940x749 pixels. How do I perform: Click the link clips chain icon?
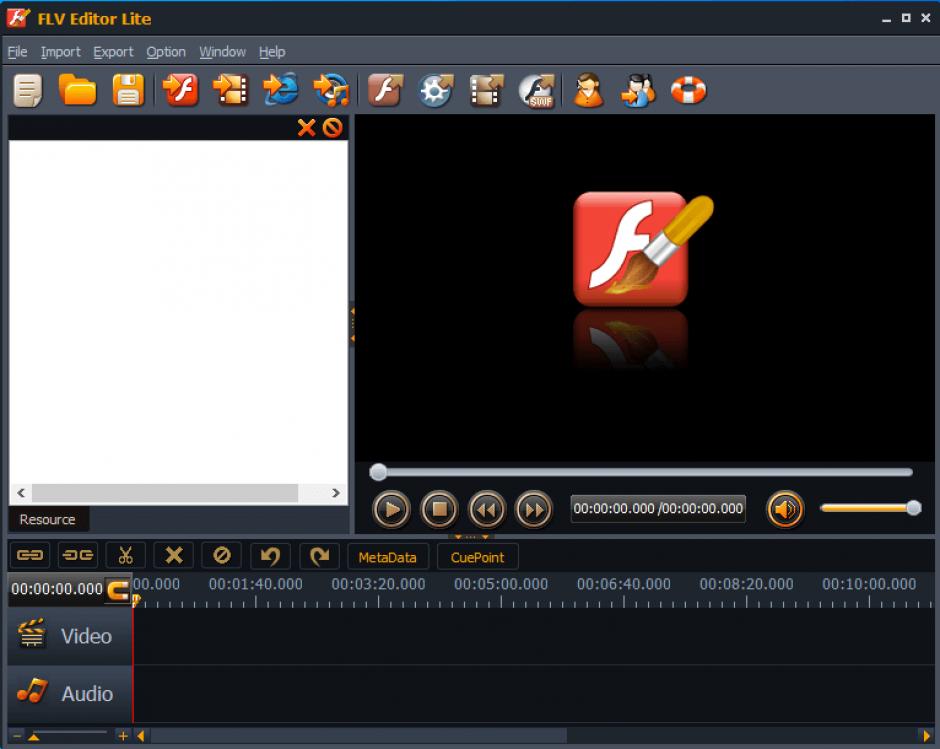31,556
